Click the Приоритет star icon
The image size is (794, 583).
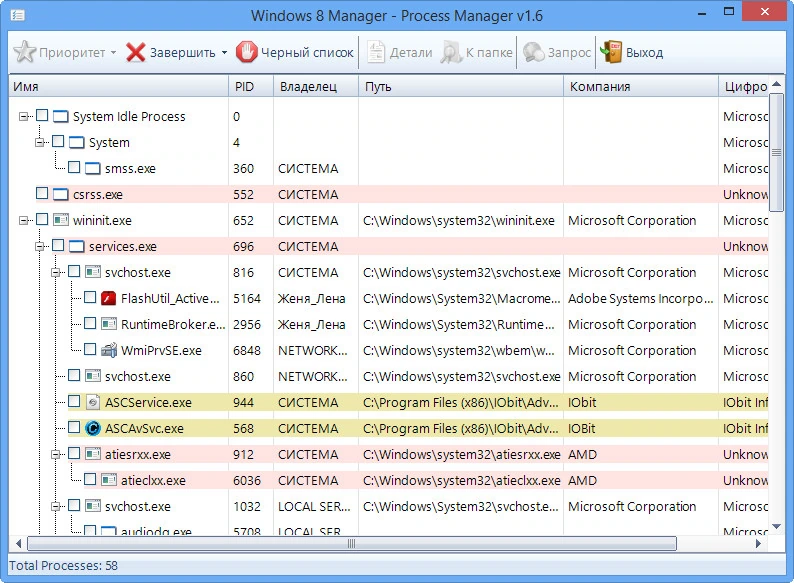24,52
